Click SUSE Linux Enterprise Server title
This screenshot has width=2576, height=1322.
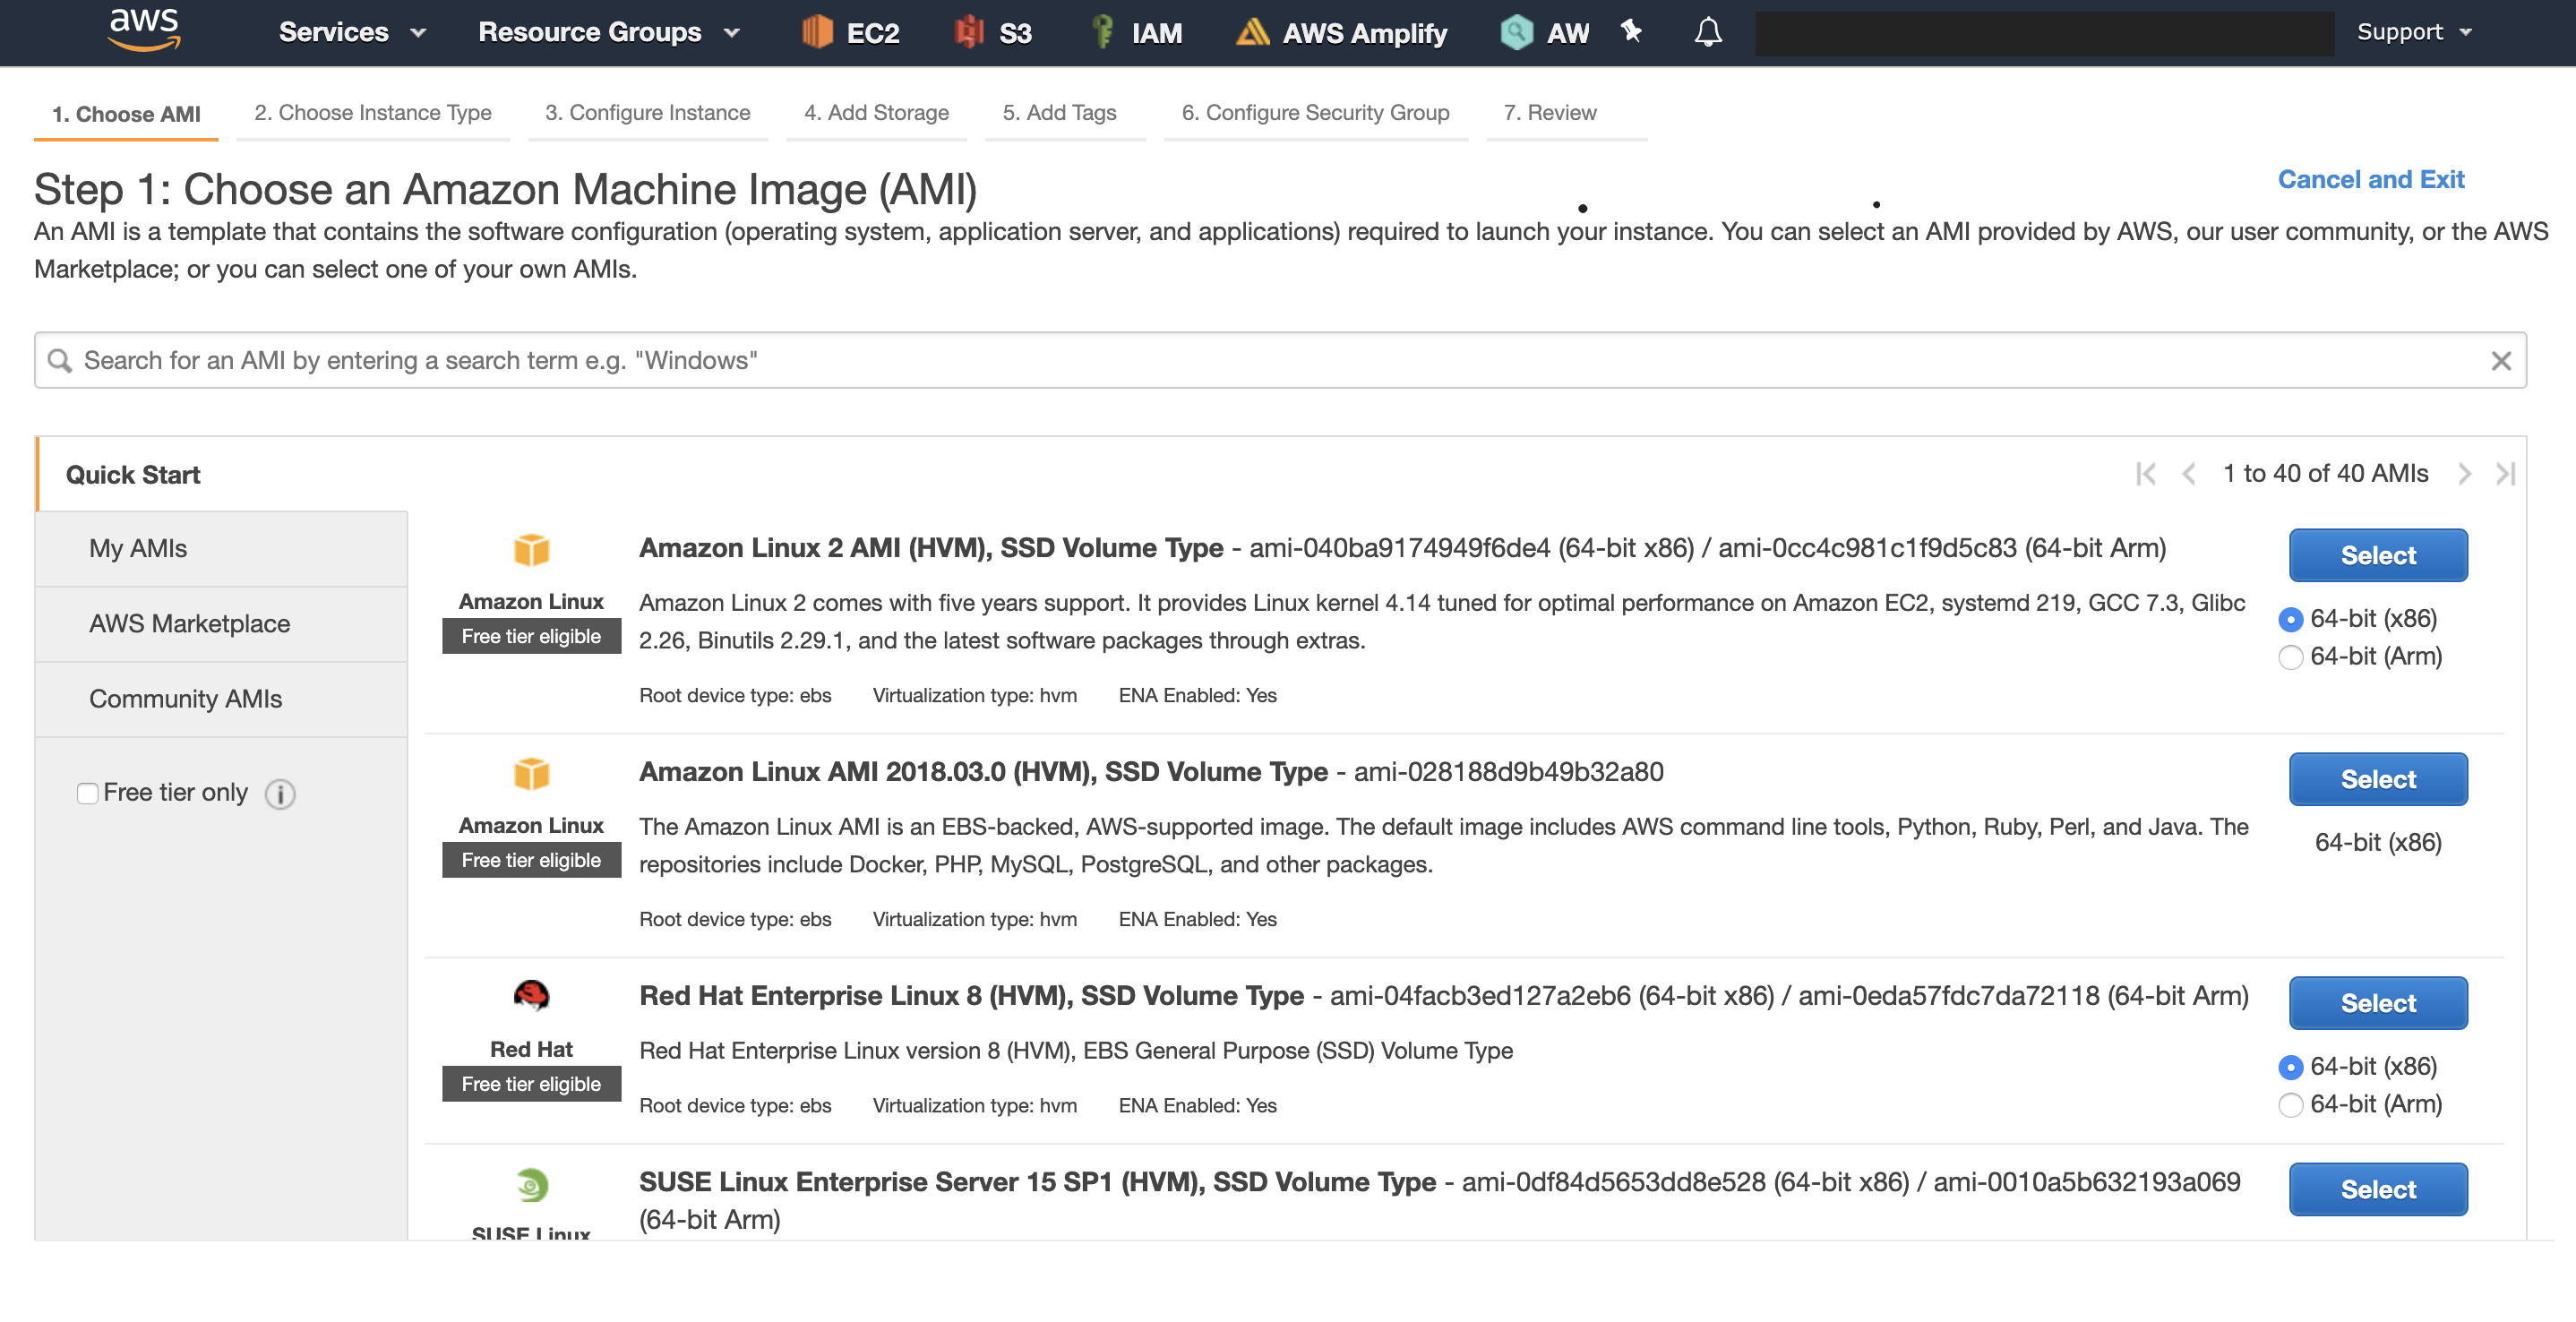[1037, 1182]
